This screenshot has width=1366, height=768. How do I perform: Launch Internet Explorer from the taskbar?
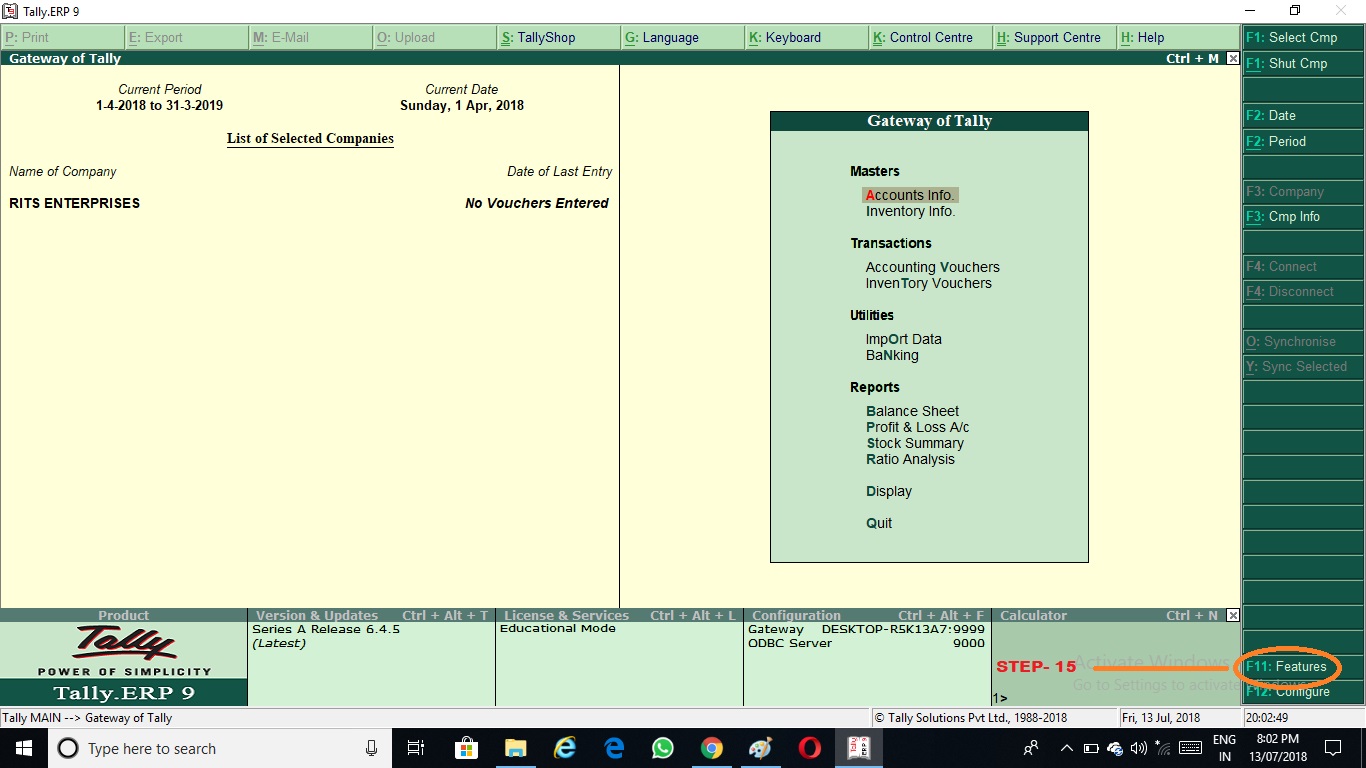pos(565,748)
